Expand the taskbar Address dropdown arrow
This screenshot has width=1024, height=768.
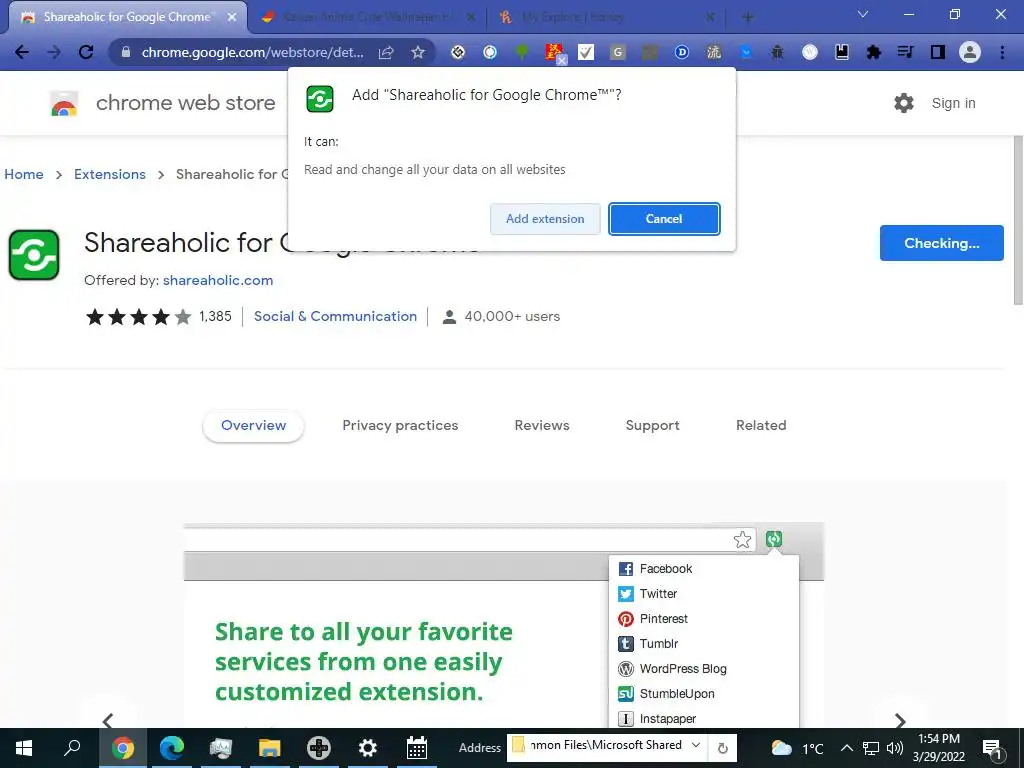(x=696, y=745)
